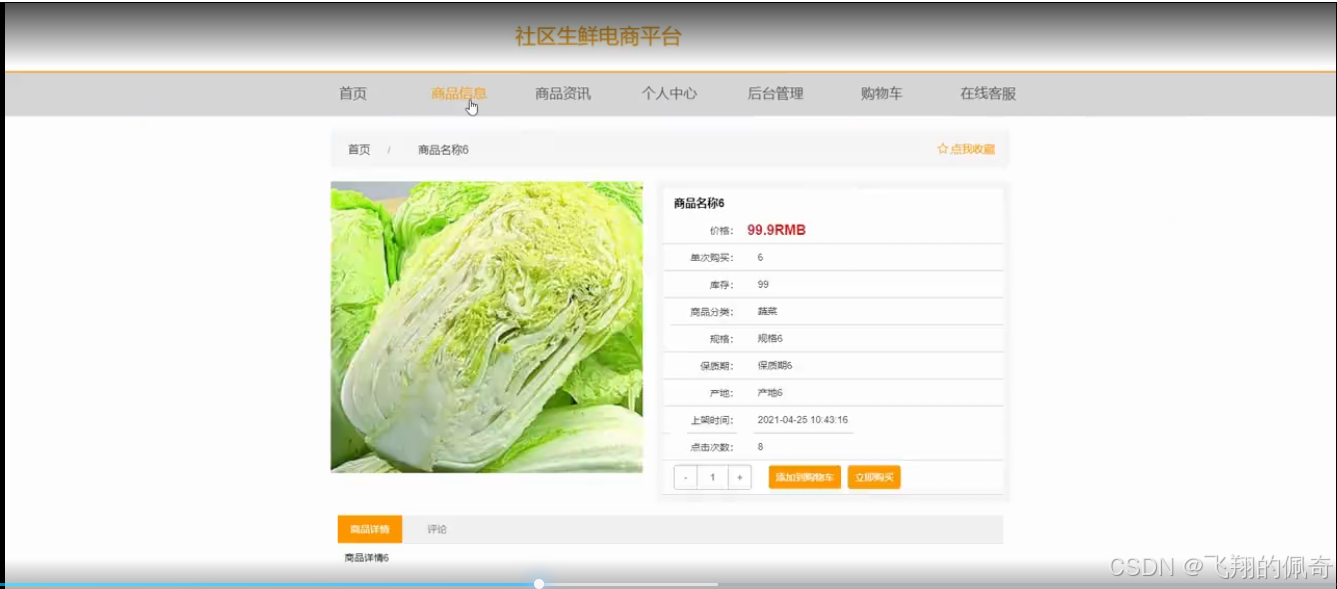Screen dimensions: 1337x589
Task: Click the 添加到购物车 button
Action: (805, 477)
